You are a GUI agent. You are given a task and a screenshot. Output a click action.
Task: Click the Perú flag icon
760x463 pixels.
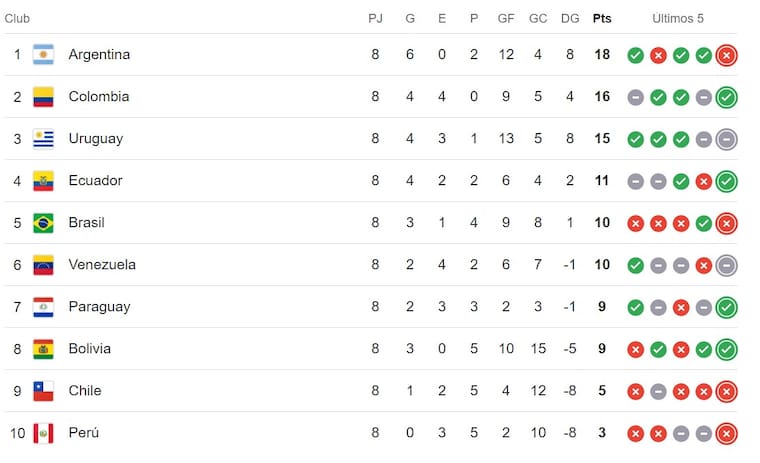(x=43, y=433)
